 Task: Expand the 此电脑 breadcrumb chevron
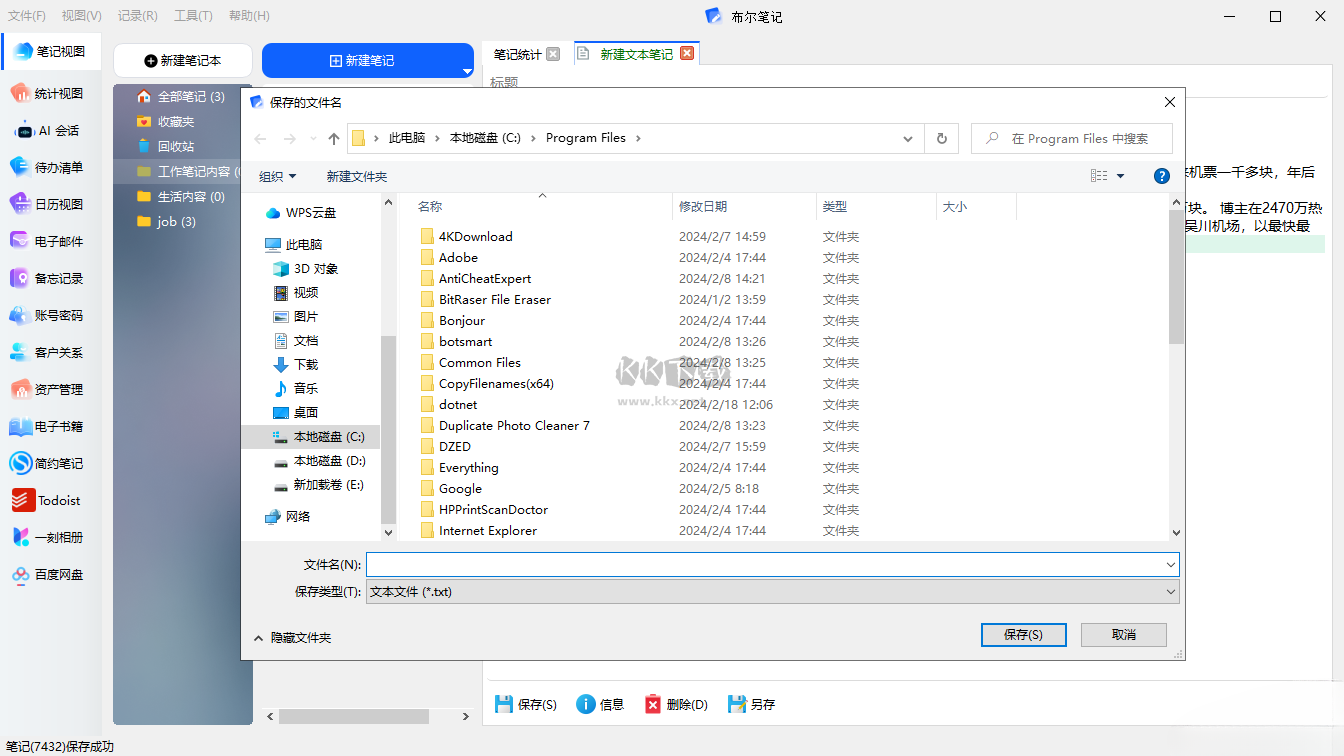click(436, 139)
